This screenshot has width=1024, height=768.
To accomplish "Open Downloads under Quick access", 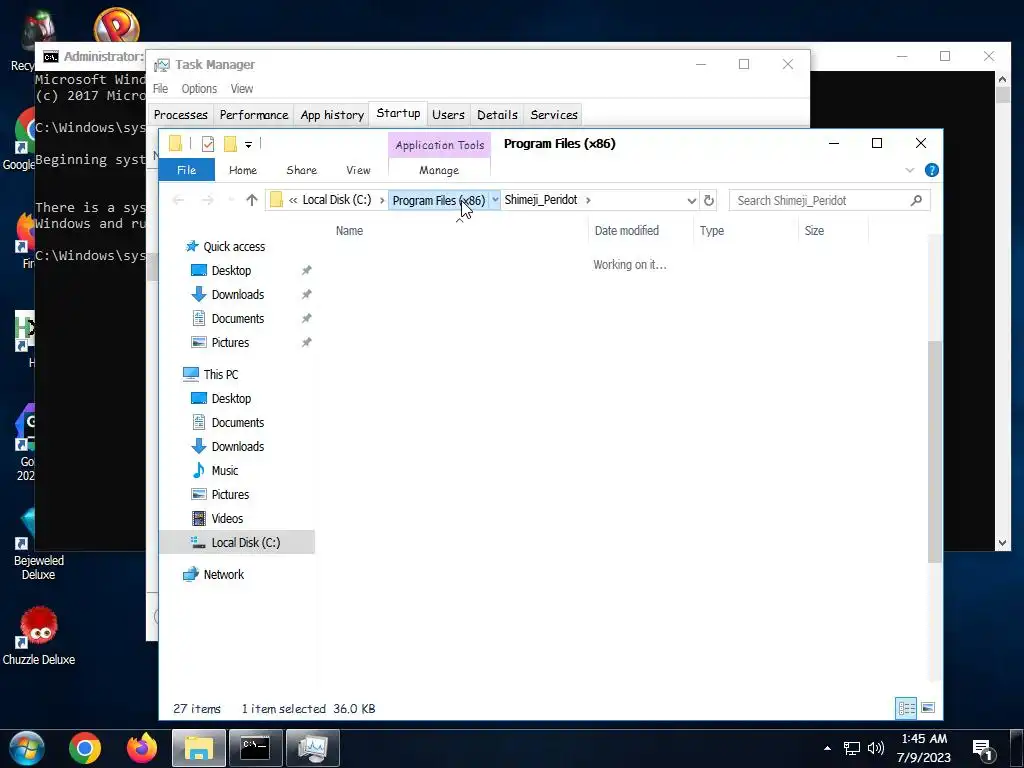I will pyautogui.click(x=238, y=295).
